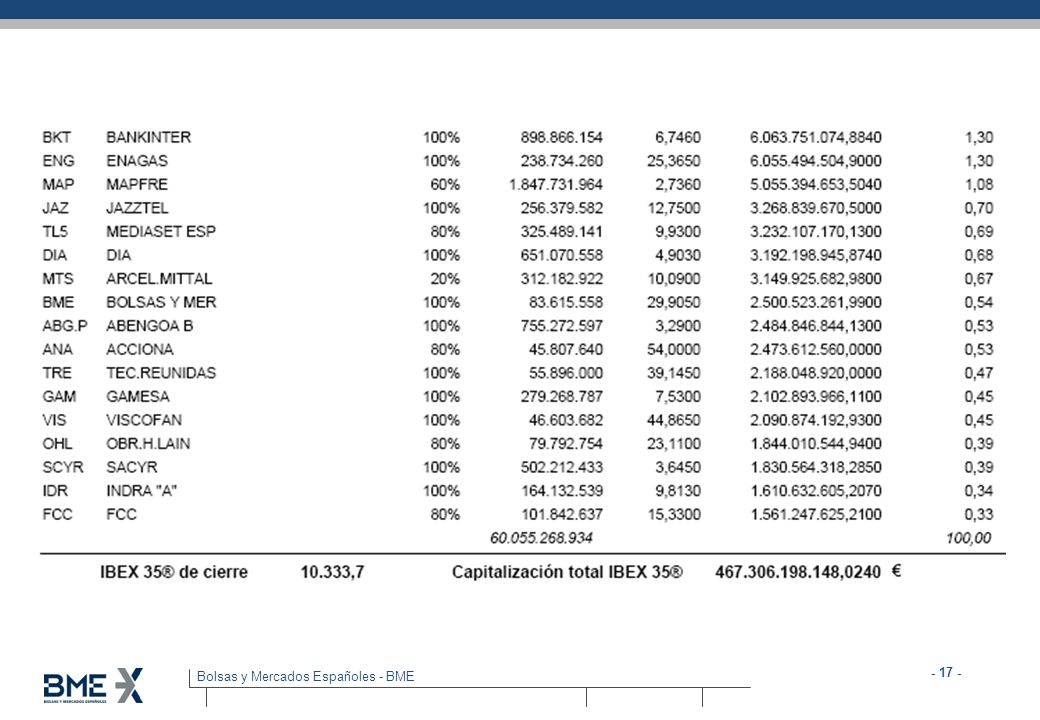
Task: Select SACYR shares 502.212.433
Action: click(x=562, y=467)
